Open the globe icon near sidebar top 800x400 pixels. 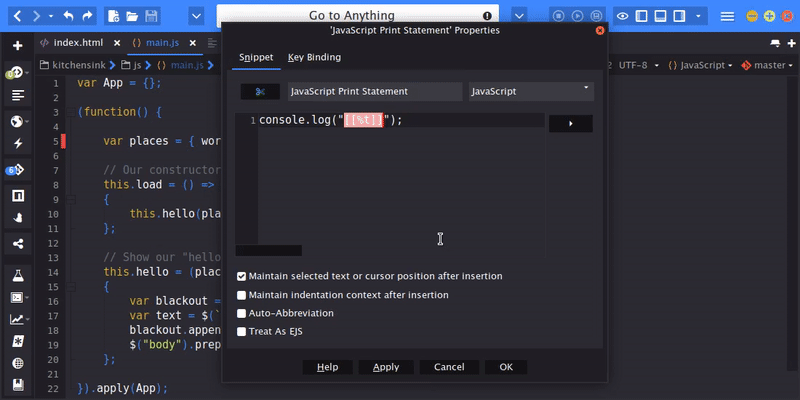click(17, 121)
